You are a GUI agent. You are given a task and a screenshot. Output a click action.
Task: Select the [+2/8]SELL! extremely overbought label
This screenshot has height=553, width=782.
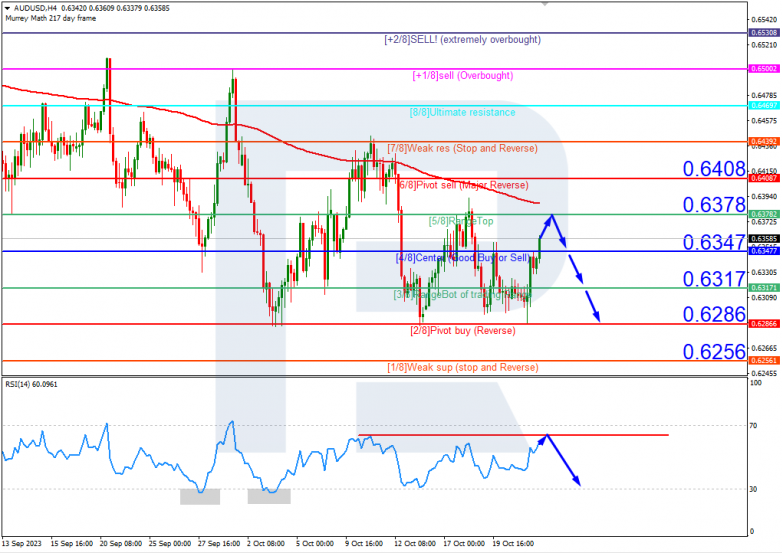tap(462, 39)
